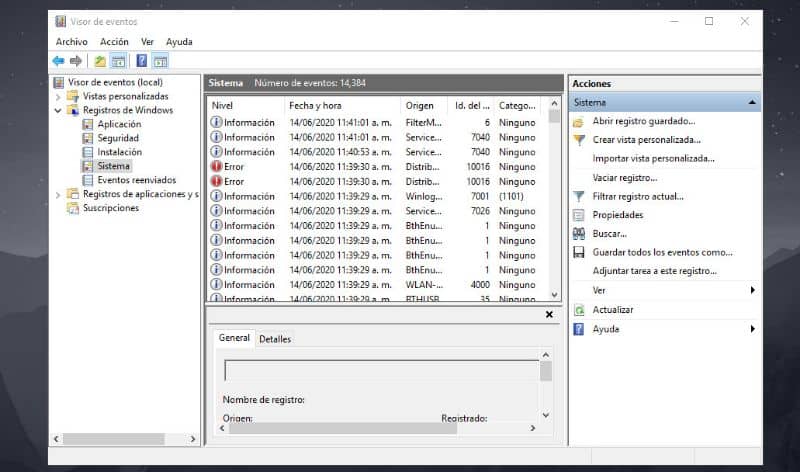Open the Acción menu
The width and height of the screenshot is (800, 472).
pyautogui.click(x=114, y=42)
